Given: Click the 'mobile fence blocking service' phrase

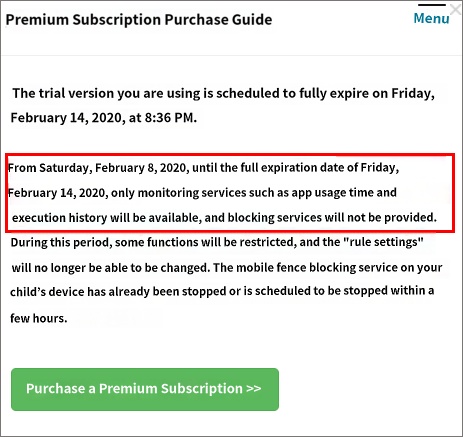Looking at the screenshot, I should click(x=317, y=267).
